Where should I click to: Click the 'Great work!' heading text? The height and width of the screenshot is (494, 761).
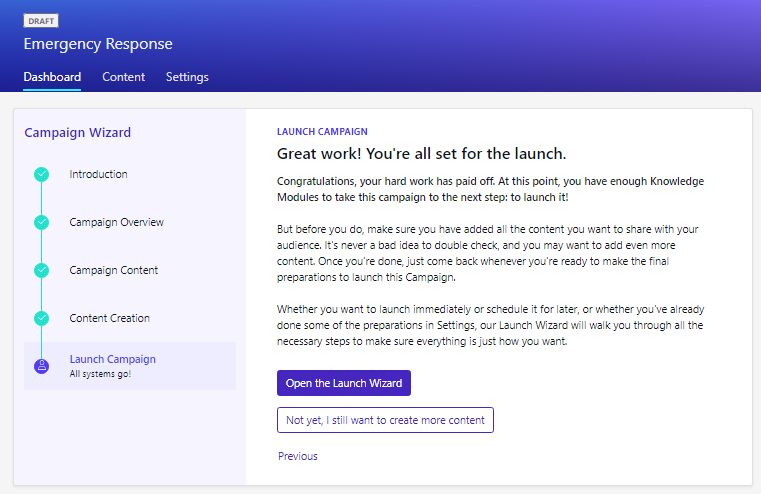pos(421,154)
